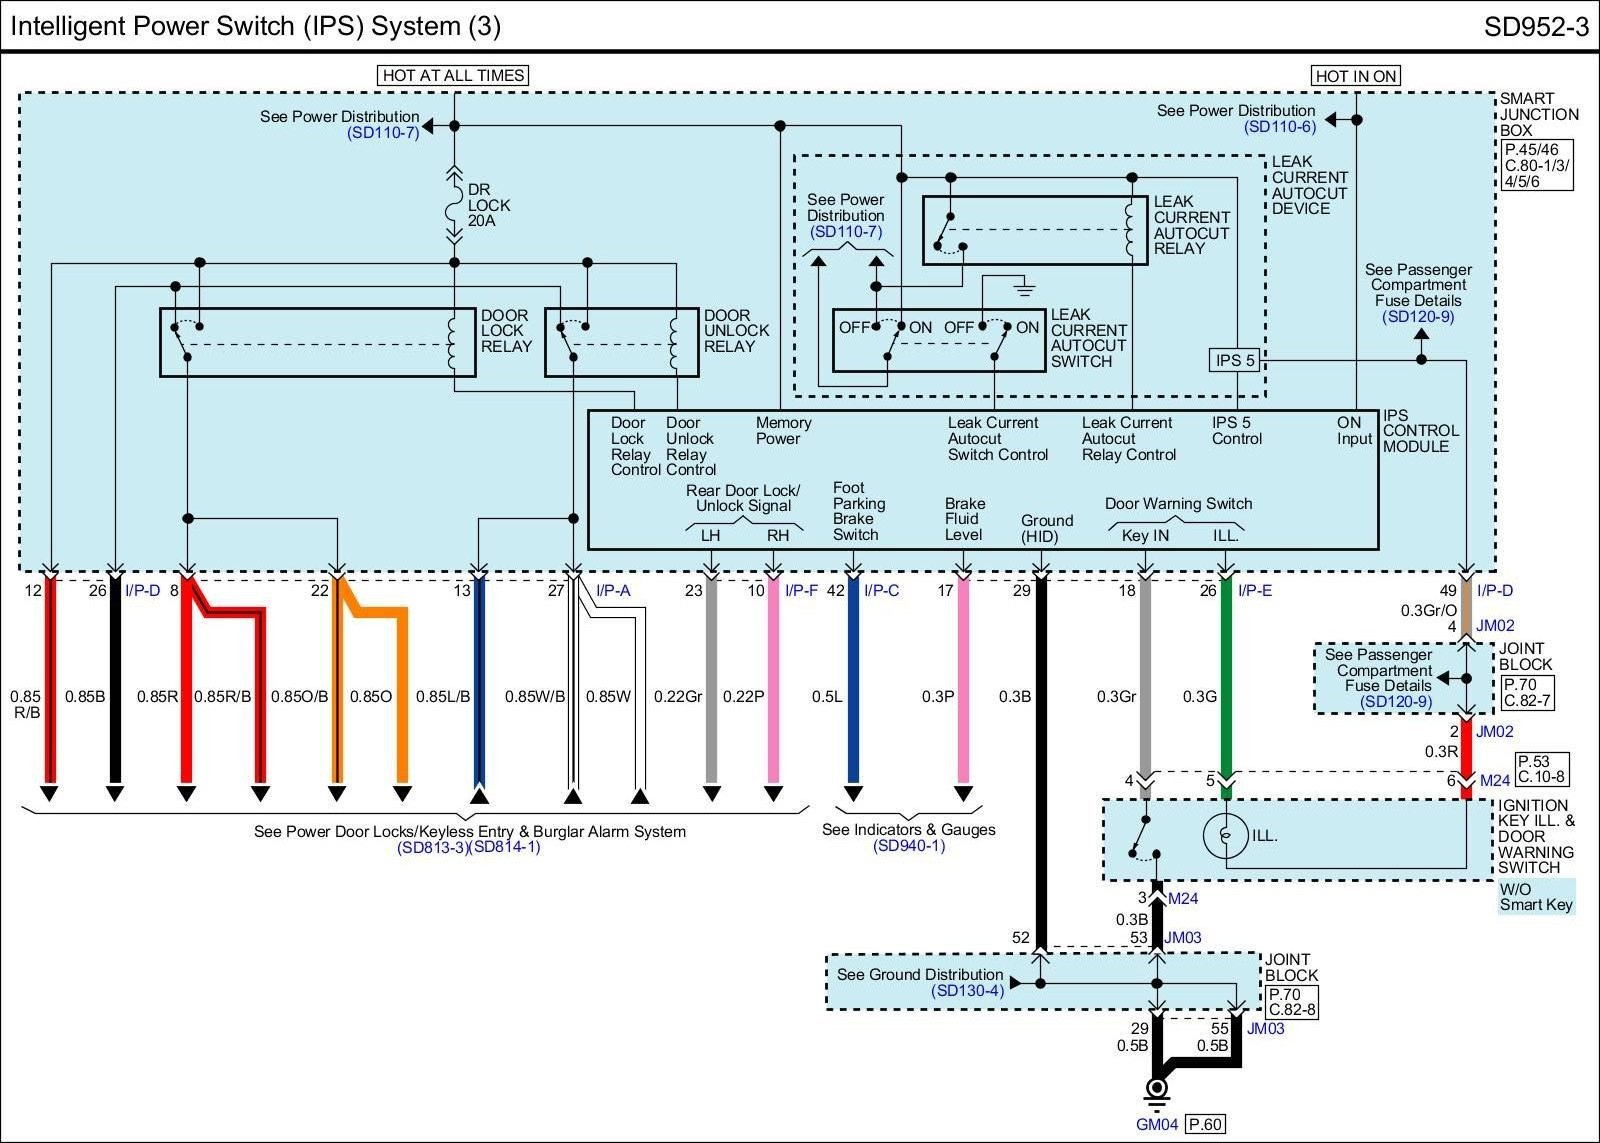Click the HOT IN ON label
The height and width of the screenshot is (1143, 1600).
(x=1355, y=76)
